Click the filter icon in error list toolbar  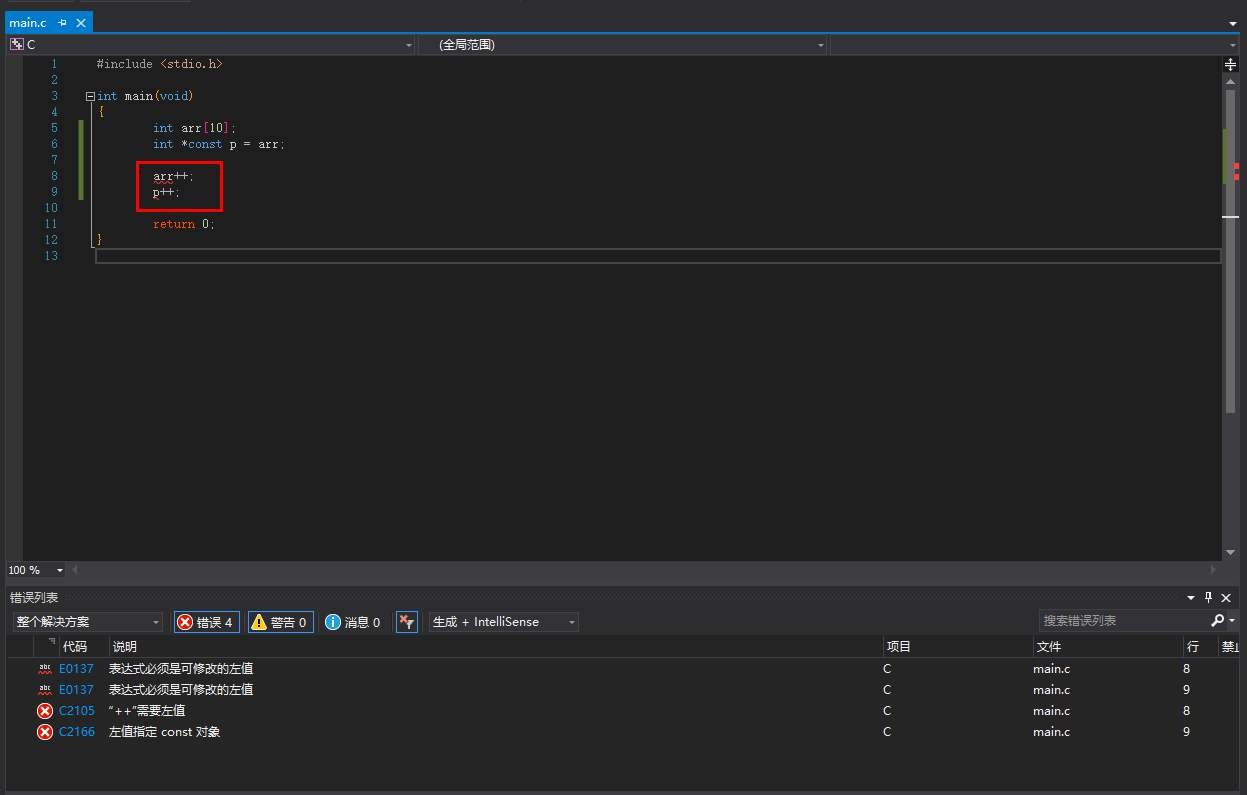tap(406, 622)
